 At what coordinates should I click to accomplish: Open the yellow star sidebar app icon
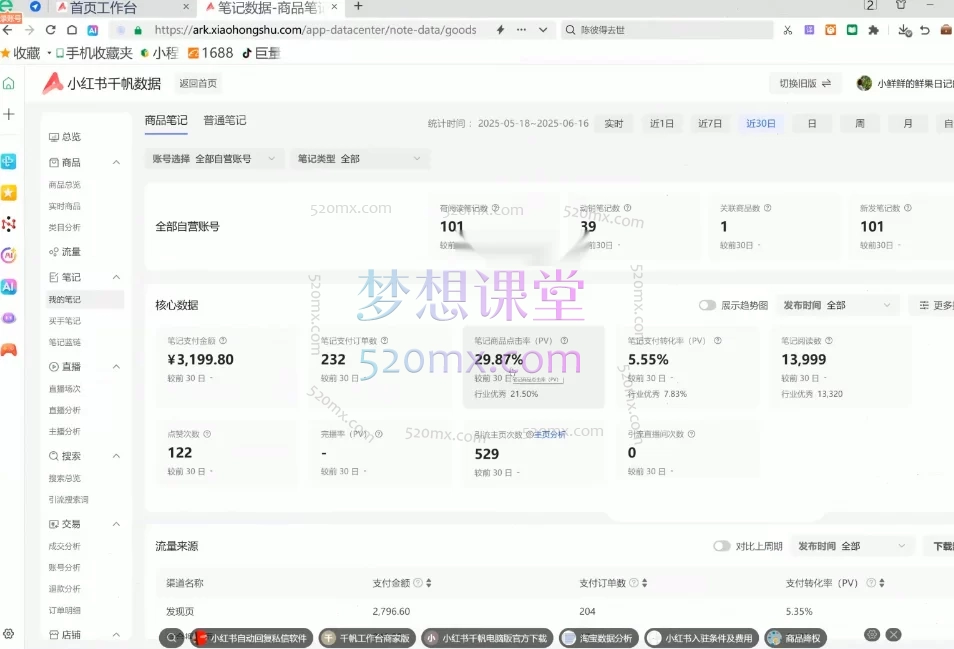pyautogui.click(x=9, y=193)
